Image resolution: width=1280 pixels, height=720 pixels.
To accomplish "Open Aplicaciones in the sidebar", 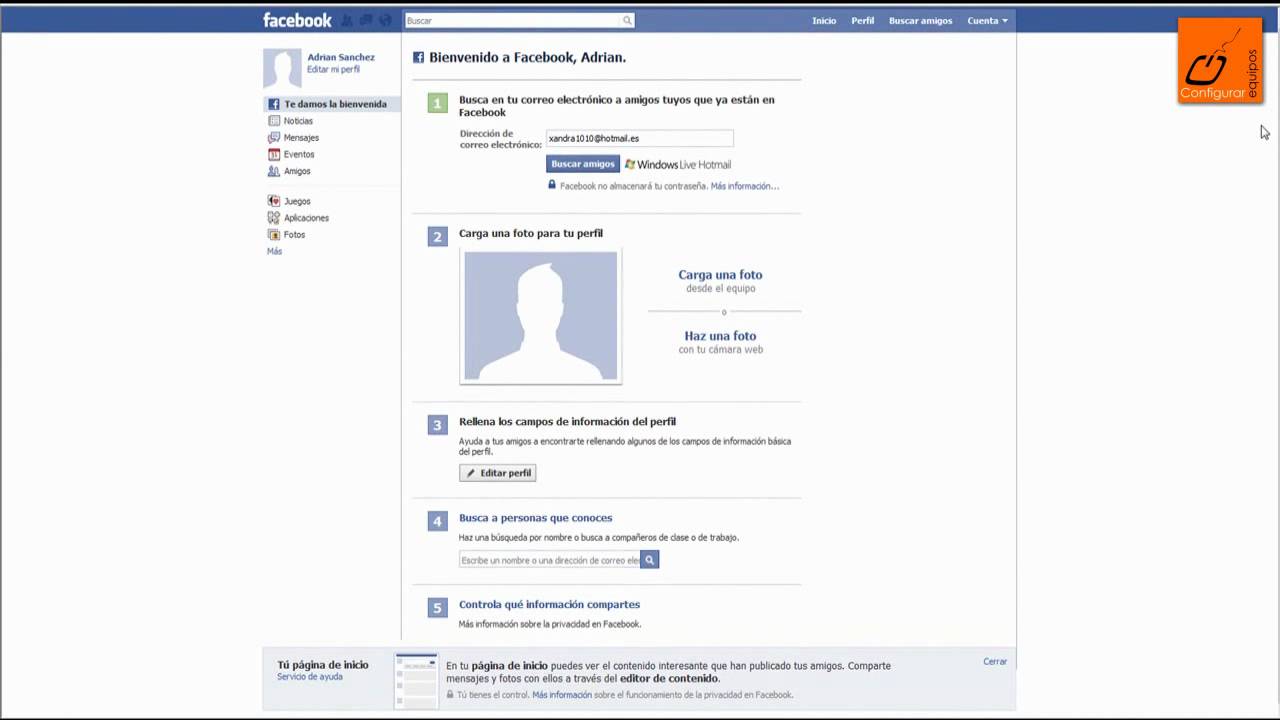I will point(306,218).
